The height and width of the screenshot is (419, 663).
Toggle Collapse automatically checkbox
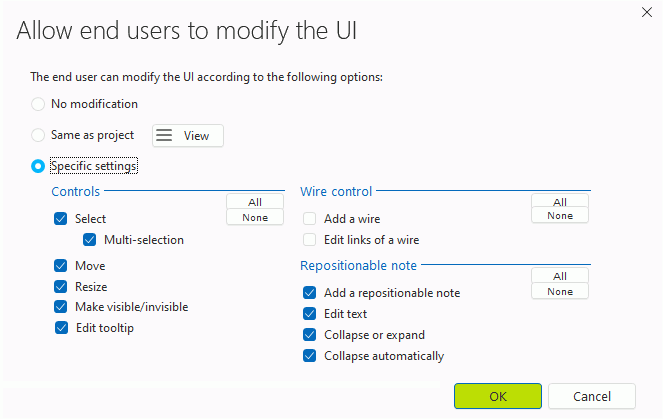[x=310, y=356]
